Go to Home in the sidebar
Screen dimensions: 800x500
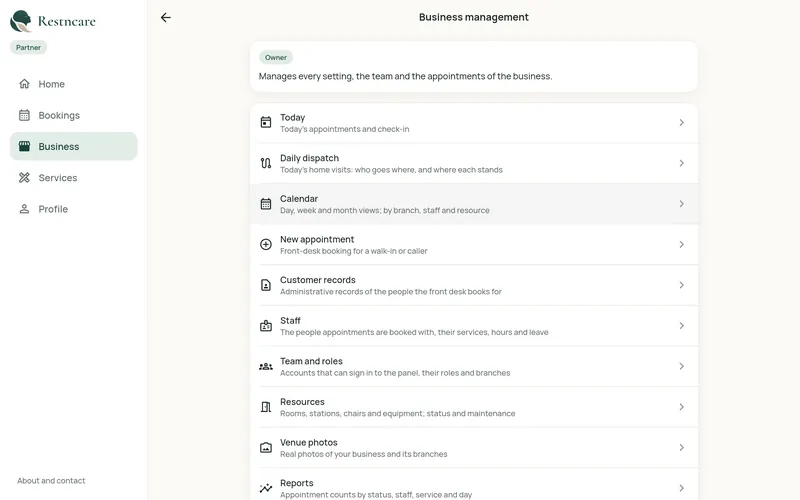73,84
